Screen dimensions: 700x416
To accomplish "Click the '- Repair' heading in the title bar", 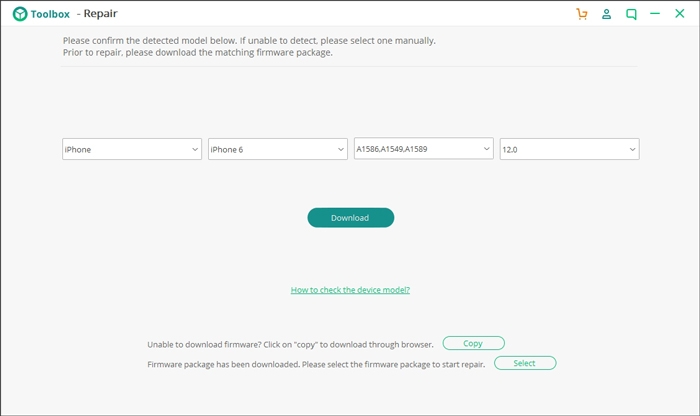I will pyautogui.click(x=97, y=15).
